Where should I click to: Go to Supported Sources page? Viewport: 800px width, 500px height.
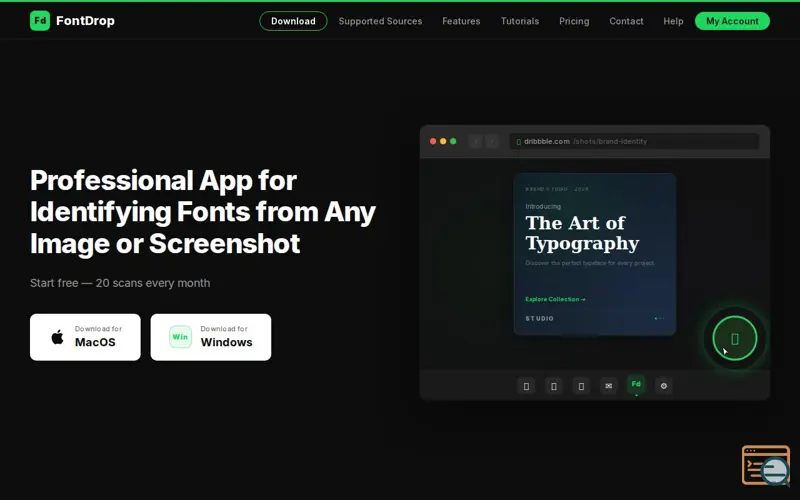pyautogui.click(x=380, y=21)
